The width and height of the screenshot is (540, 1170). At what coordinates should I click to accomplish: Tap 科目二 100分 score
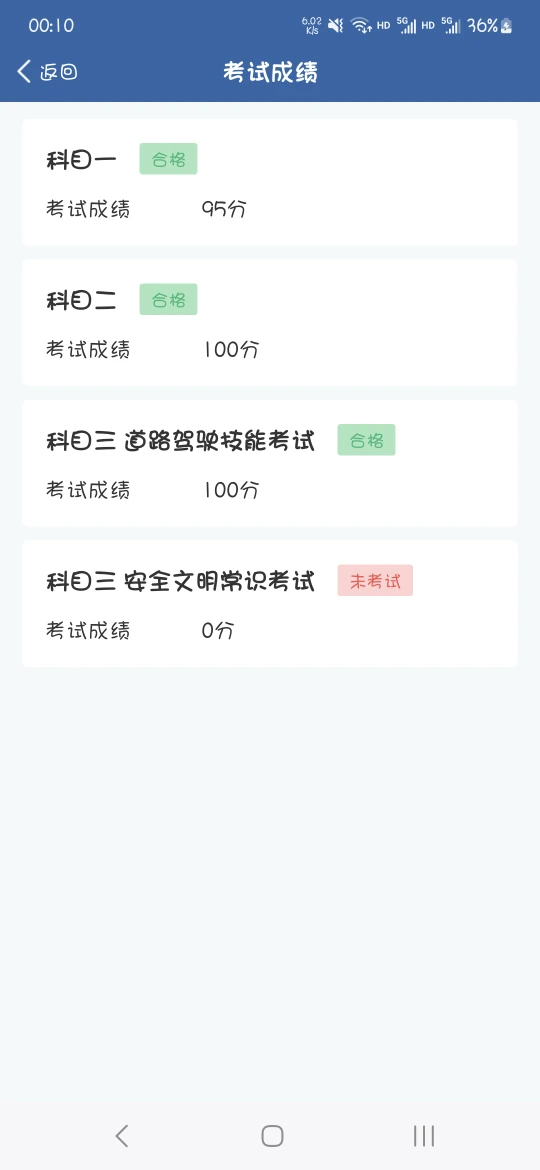click(x=230, y=349)
